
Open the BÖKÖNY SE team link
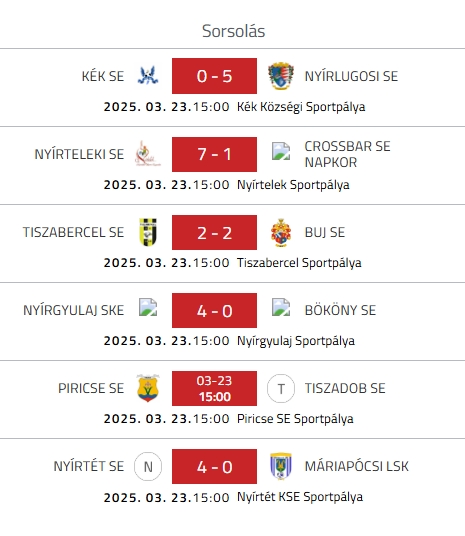point(340,310)
